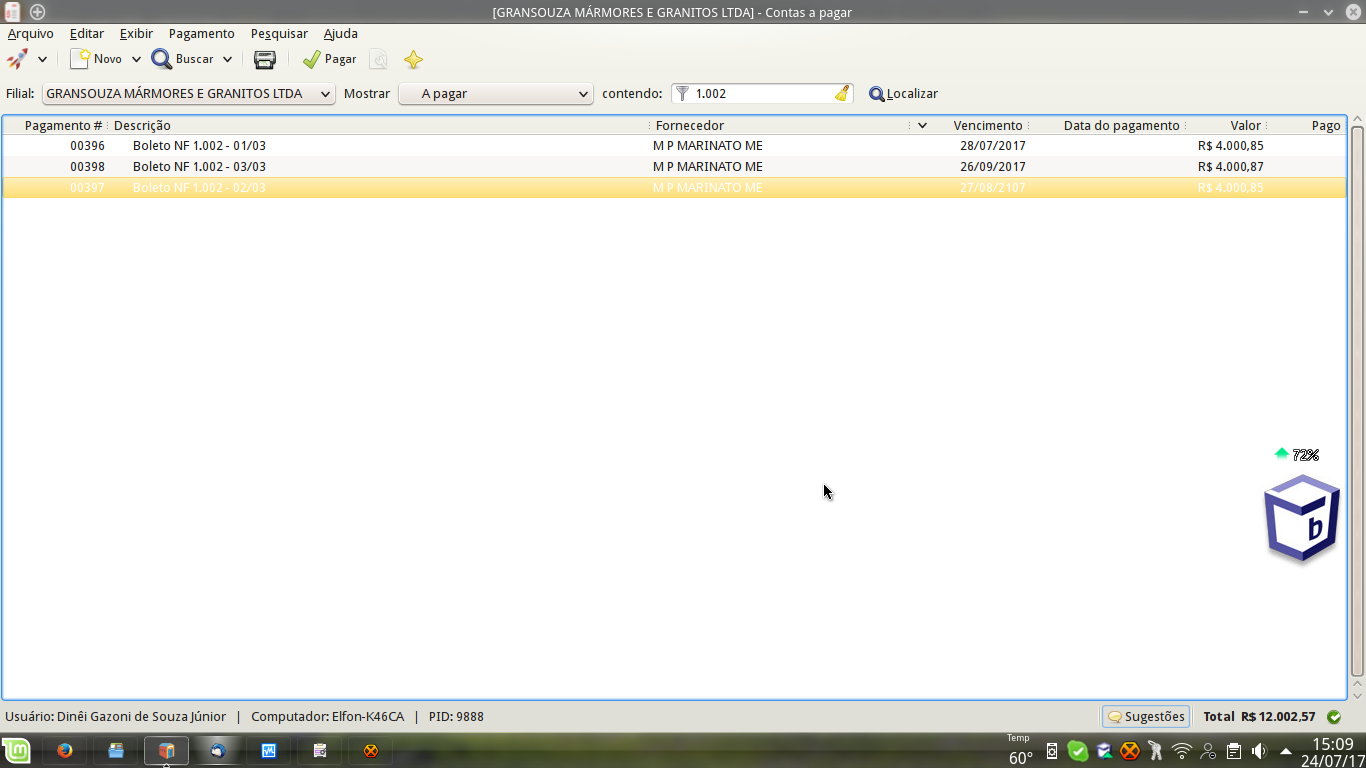Open the blue cube 'b' desktop widget
The image size is (1366, 768).
pos(1302,518)
